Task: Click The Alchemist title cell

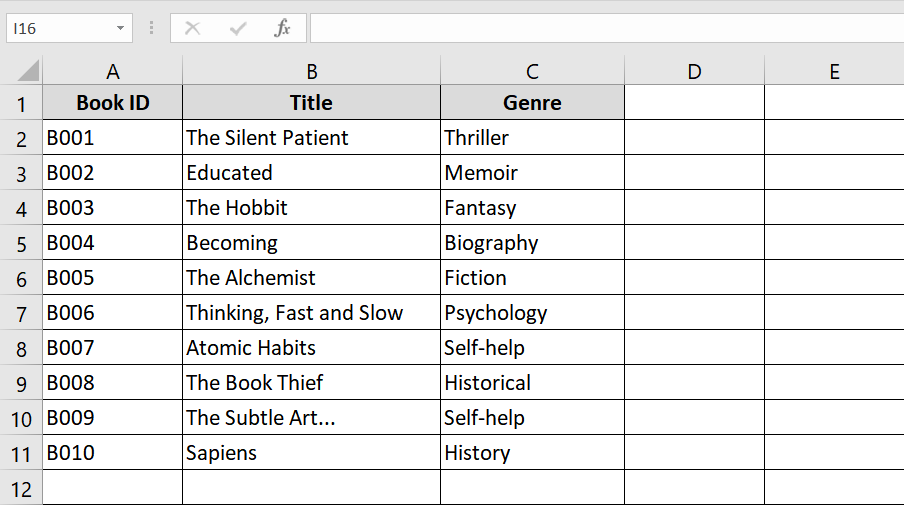Action: pos(311,278)
